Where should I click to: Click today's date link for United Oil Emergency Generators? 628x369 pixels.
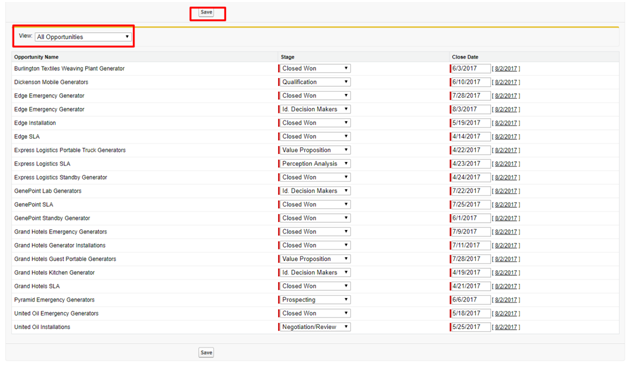pos(506,314)
